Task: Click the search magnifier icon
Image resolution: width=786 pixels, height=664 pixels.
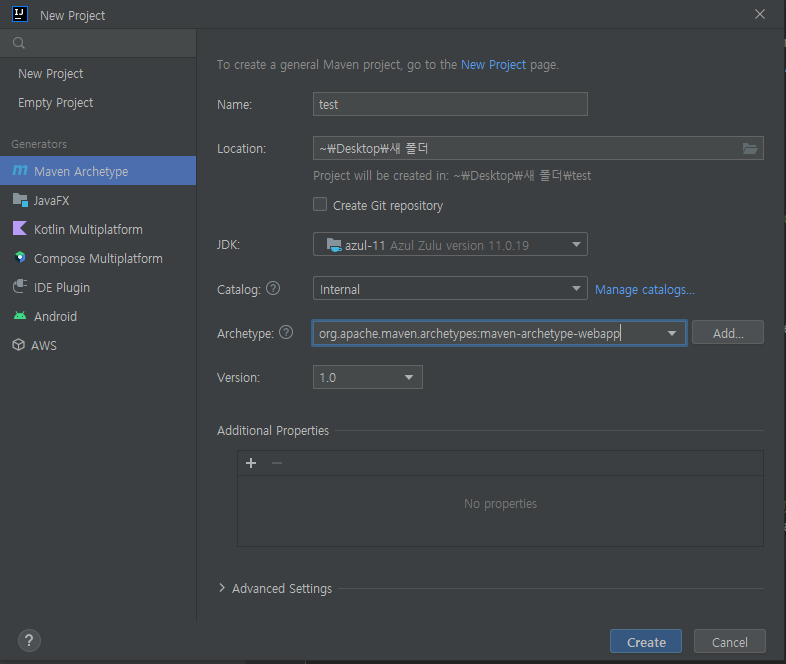Action: click(x=19, y=43)
